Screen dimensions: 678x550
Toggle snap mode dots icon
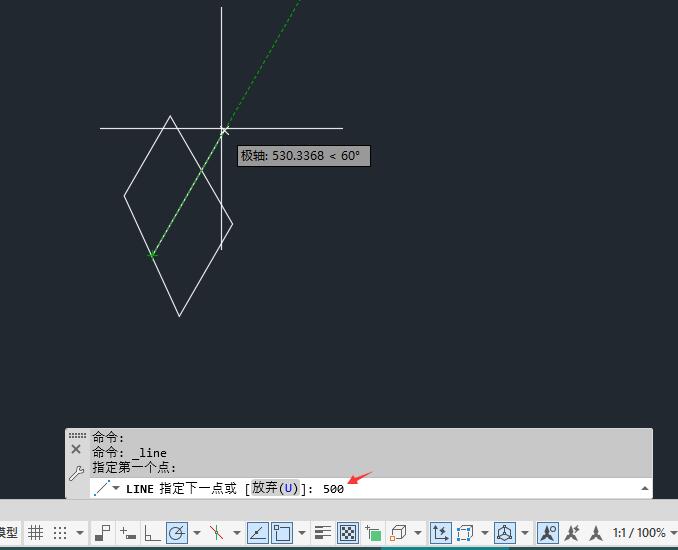(60, 533)
